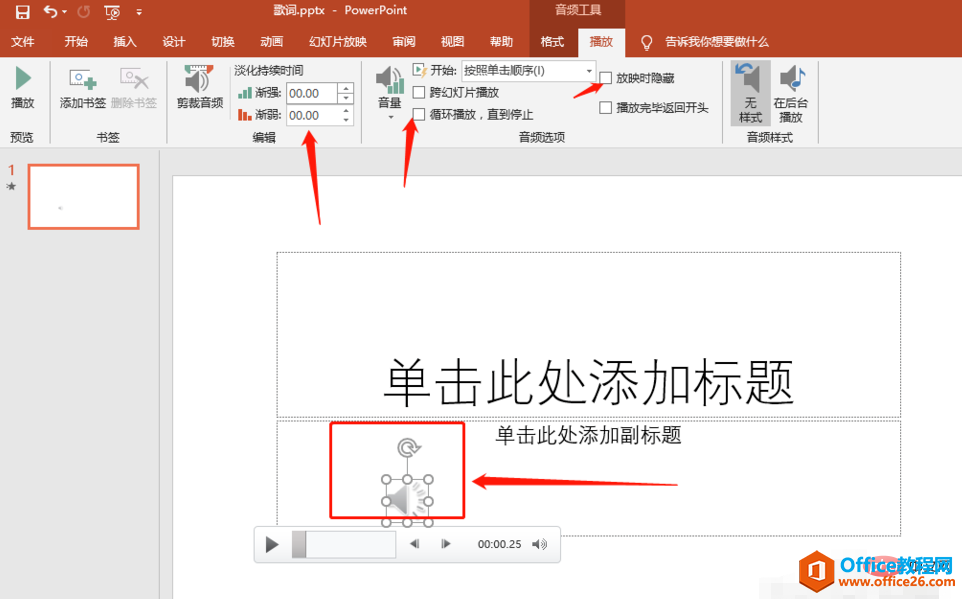Click subtitle placeholder 单击此处添加副标题
Viewport: 962px width, 599px height.
(588, 435)
